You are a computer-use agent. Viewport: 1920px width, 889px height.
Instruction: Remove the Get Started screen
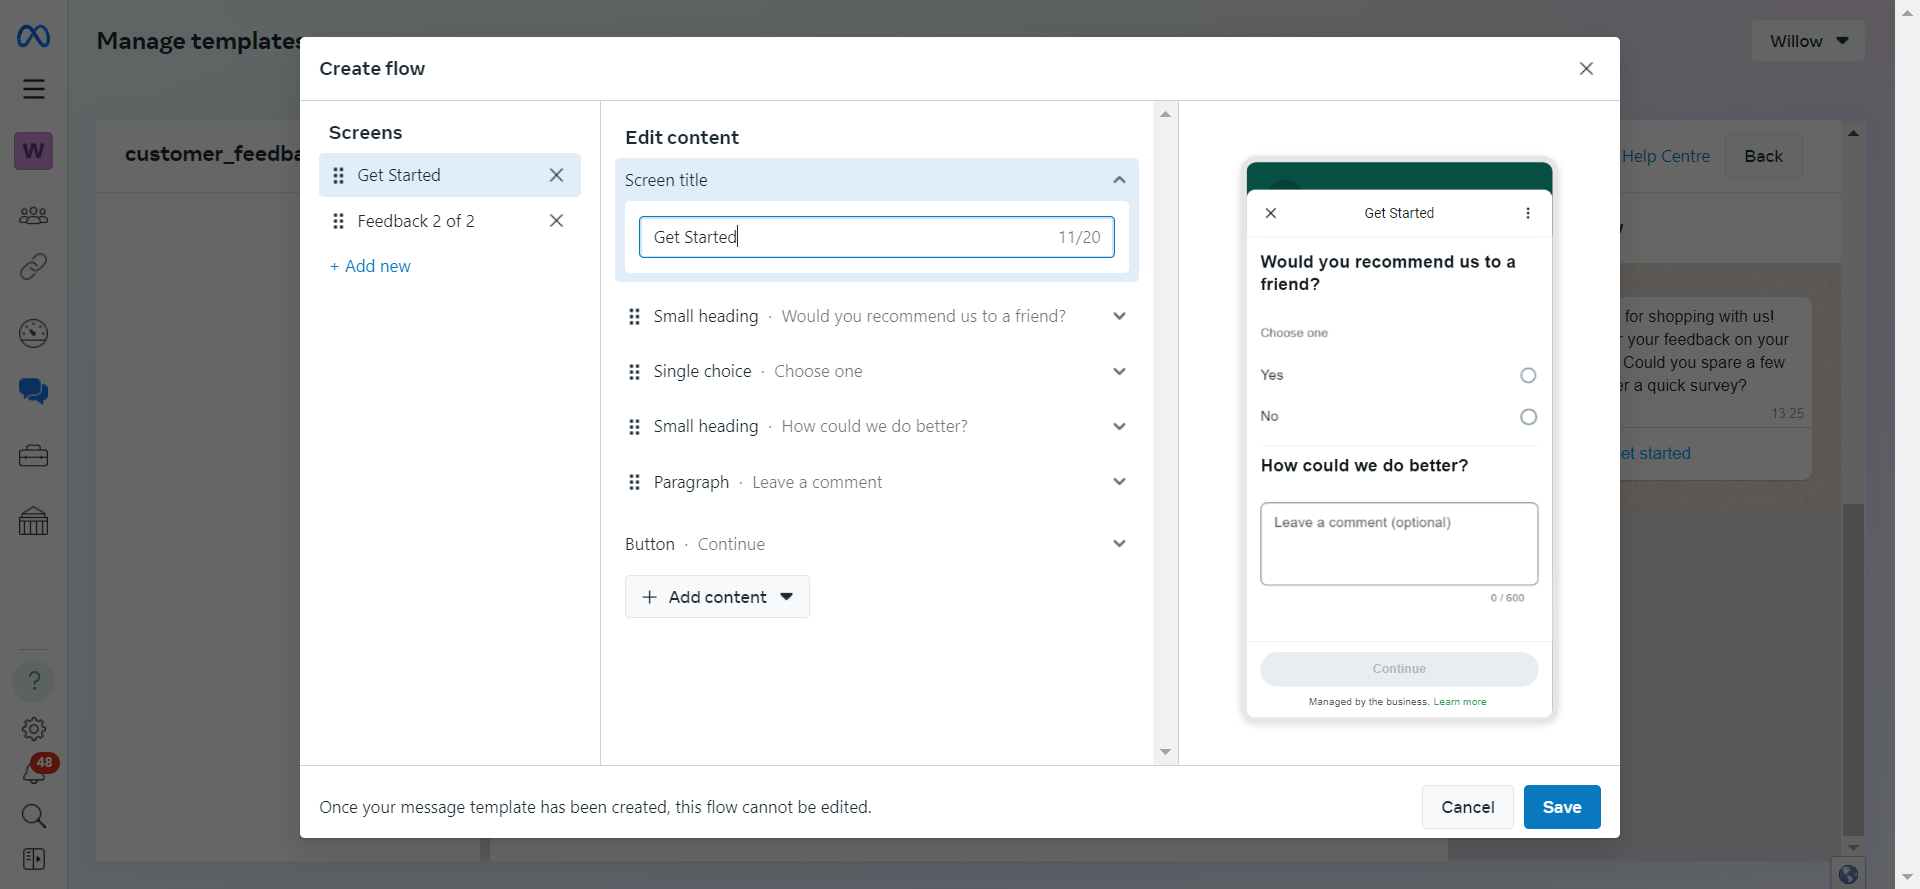click(557, 175)
